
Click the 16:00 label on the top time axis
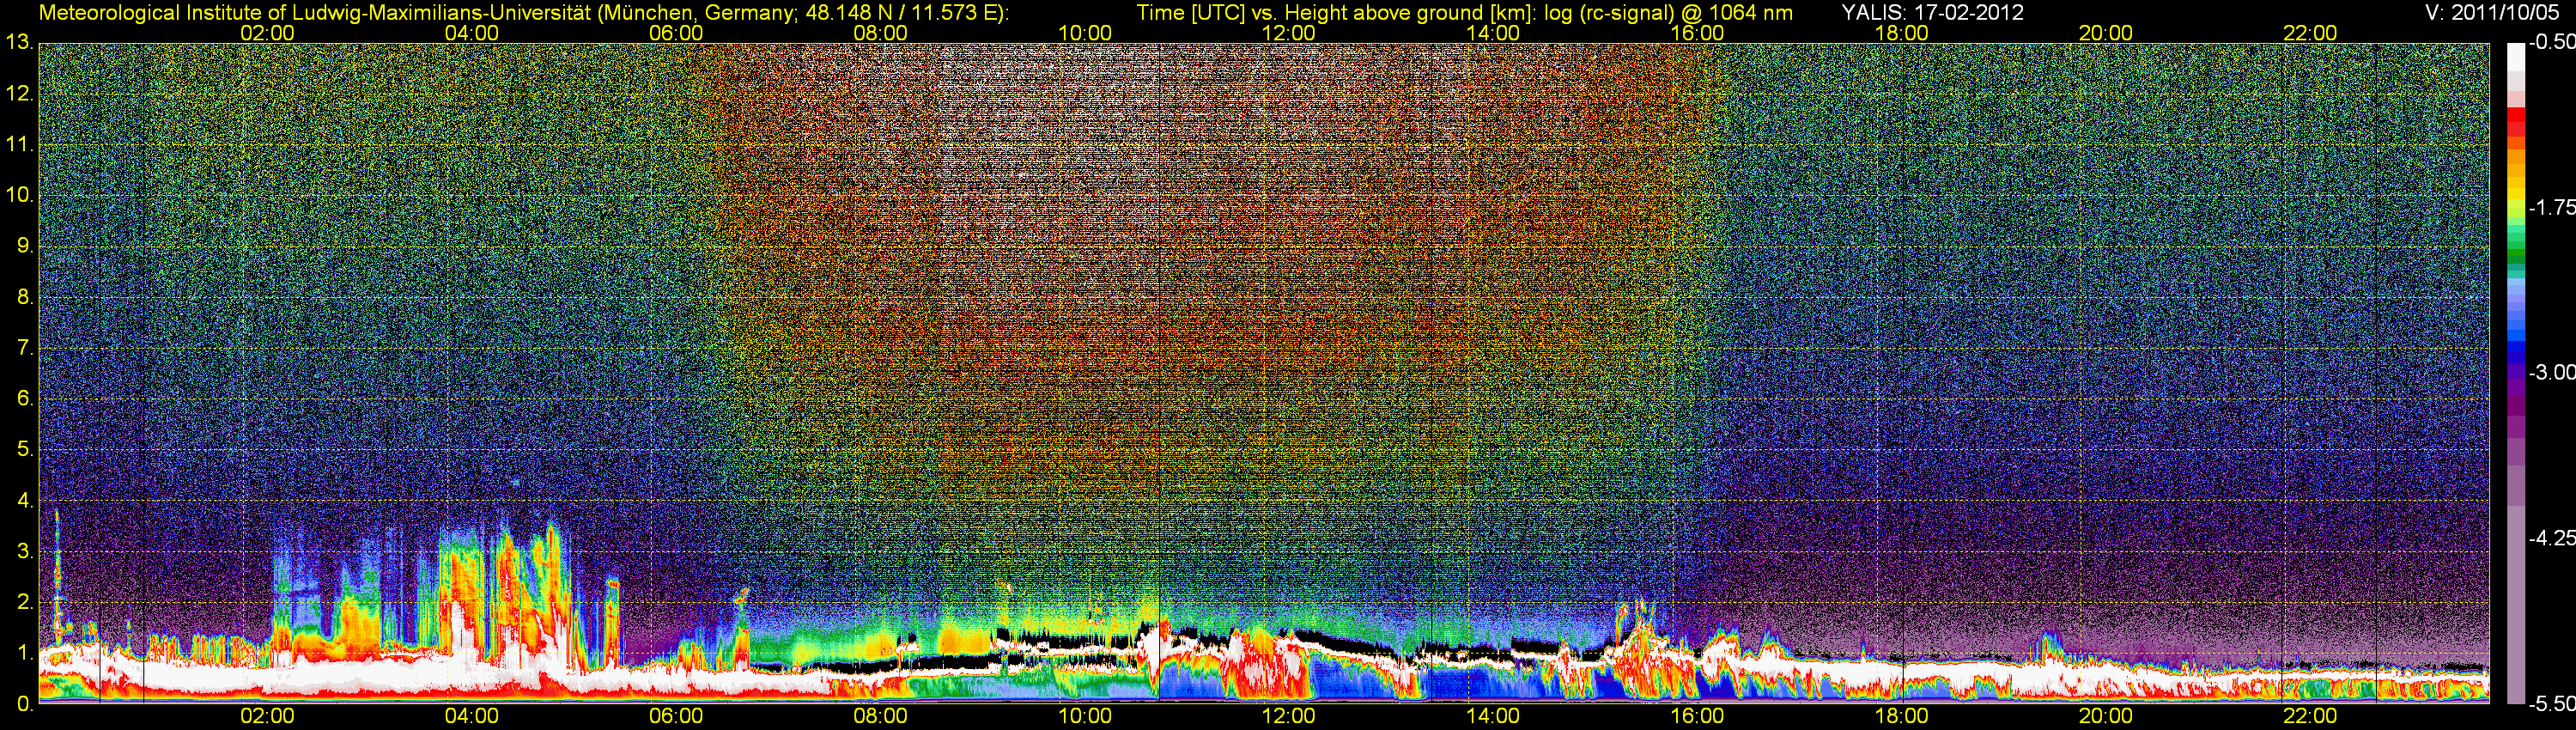point(1697,33)
